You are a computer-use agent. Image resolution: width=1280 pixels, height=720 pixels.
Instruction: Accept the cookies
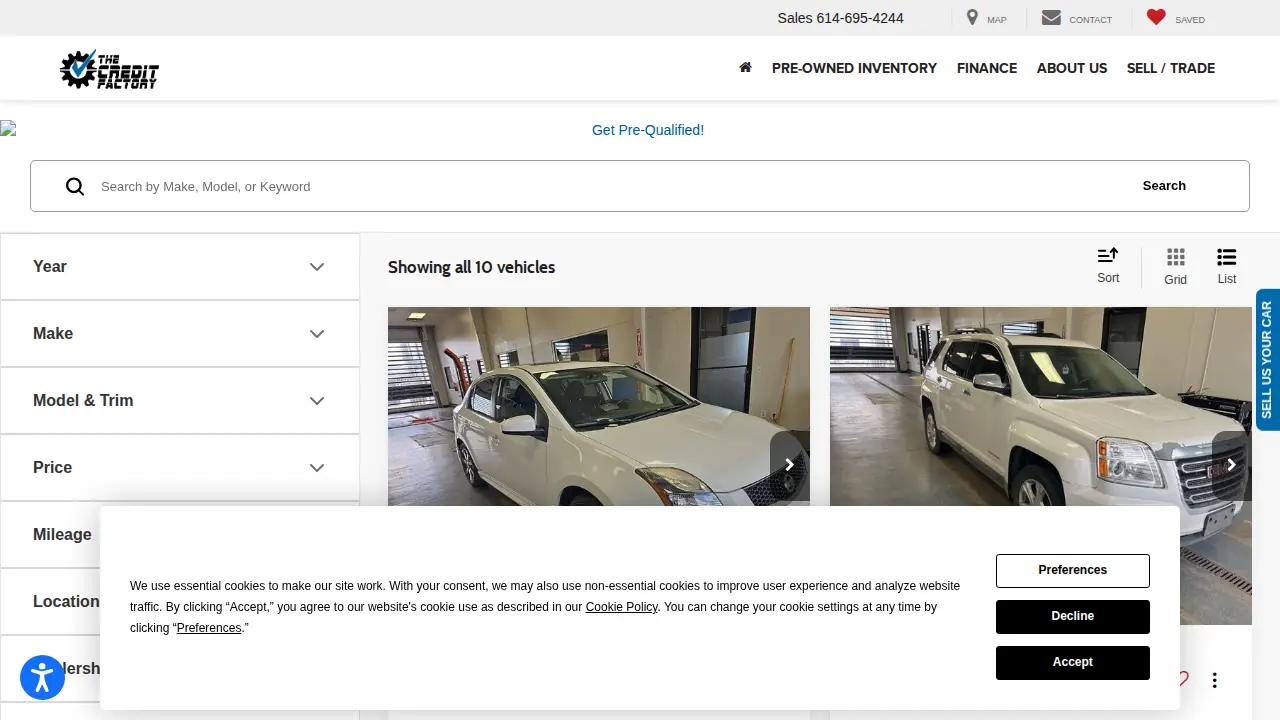click(x=1073, y=663)
